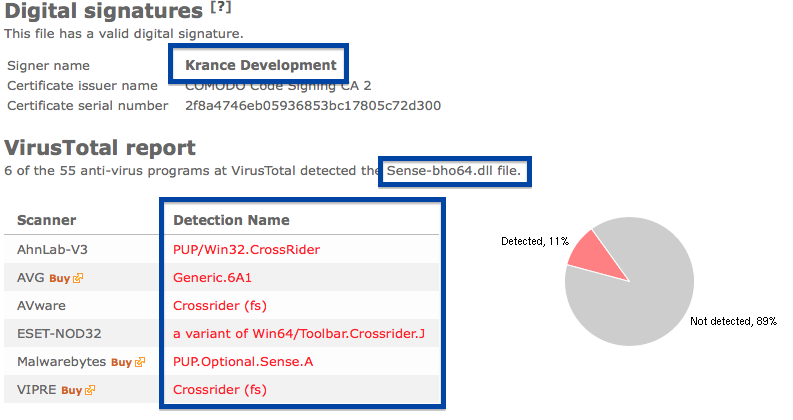This screenshot has width=793, height=420.
Task: Click the PUP/Win32.CrossRider detection name
Action: pyautogui.click(x=246, y=249)
